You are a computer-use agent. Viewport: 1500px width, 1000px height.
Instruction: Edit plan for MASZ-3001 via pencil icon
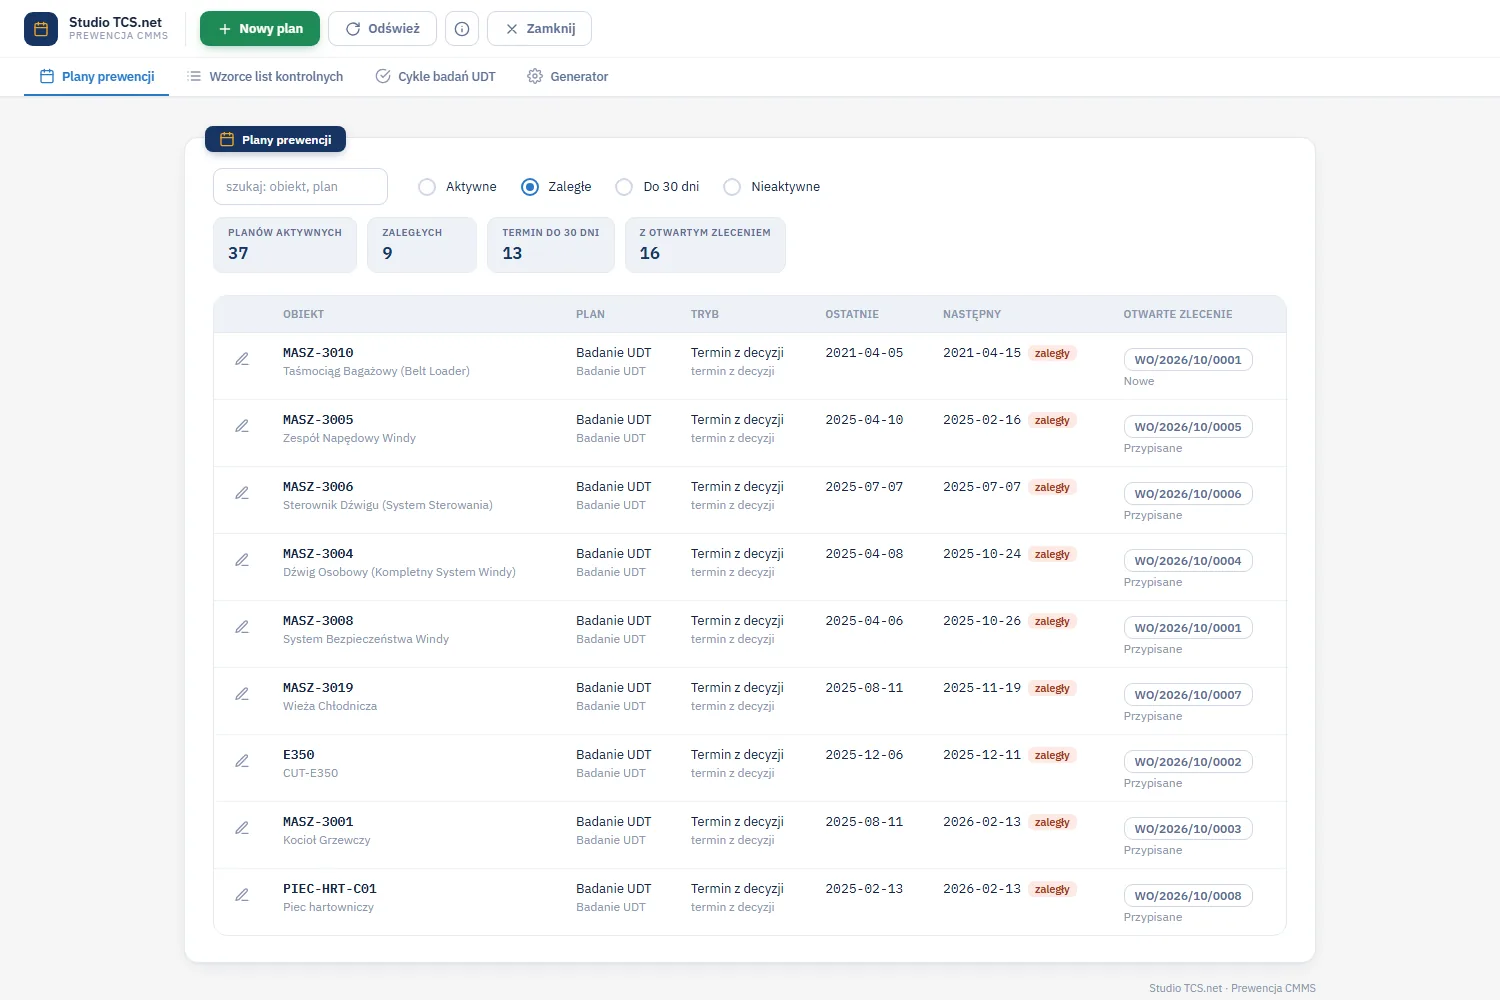242,828
